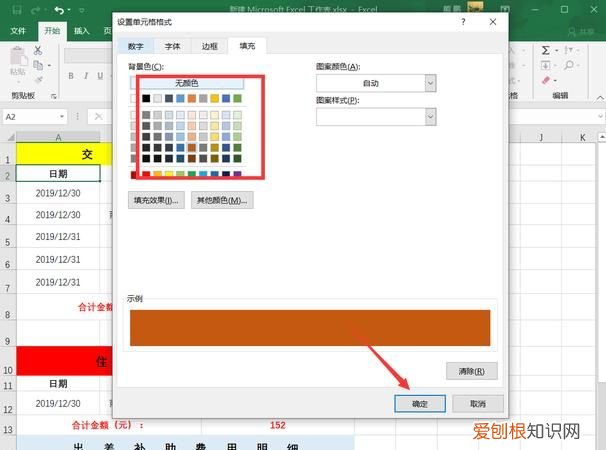Click the Find and Select magnifier icon

[569, 65]
